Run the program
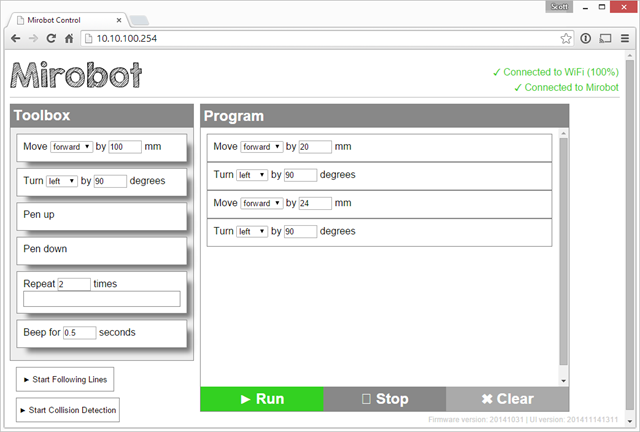This screenshot has height=432, width=640. tap(262, 399)
